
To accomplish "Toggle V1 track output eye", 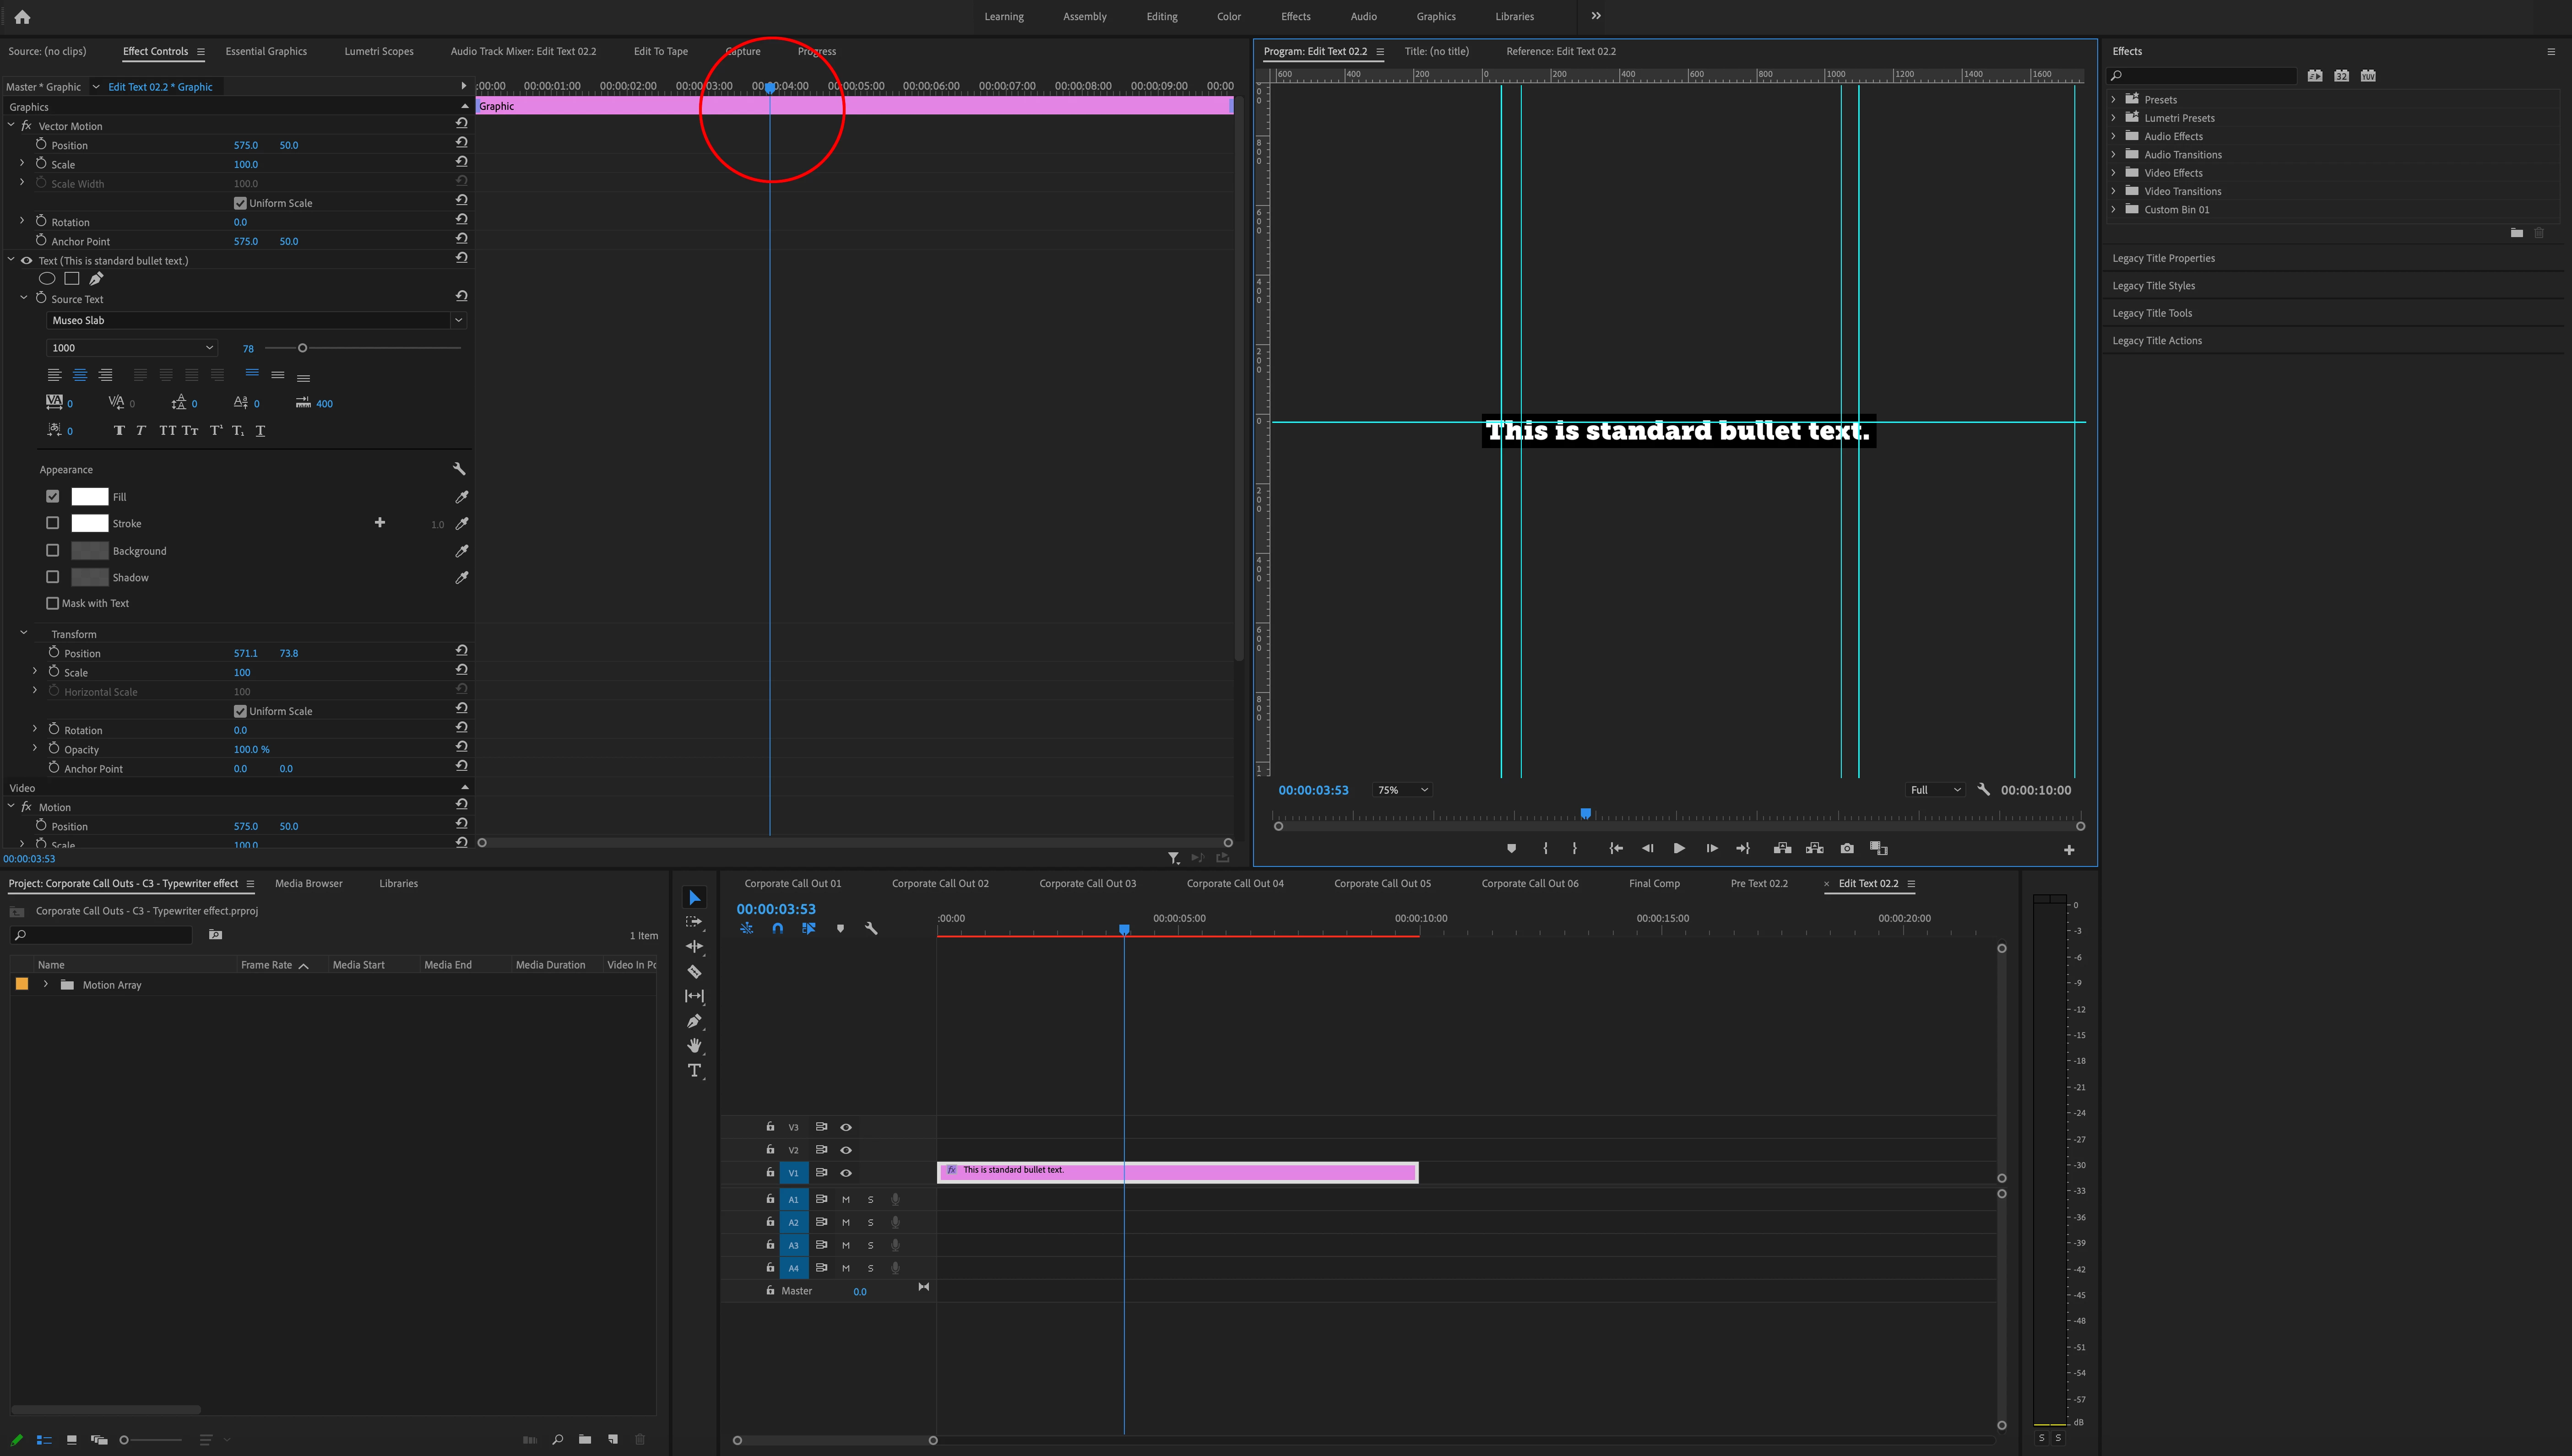I will (846, 1173).
